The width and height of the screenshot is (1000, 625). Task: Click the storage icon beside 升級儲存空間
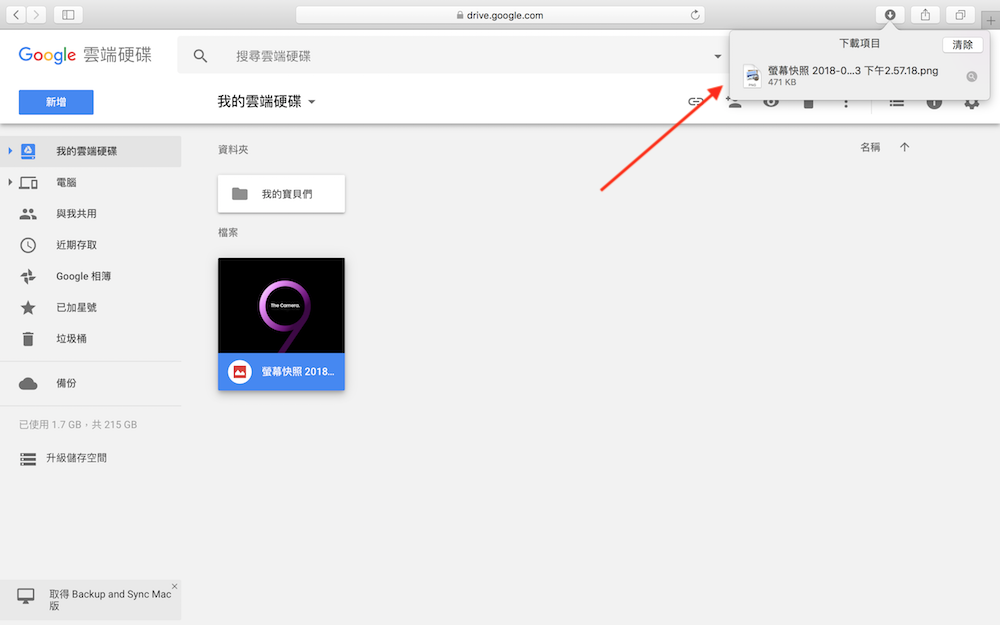pos(28,459)
